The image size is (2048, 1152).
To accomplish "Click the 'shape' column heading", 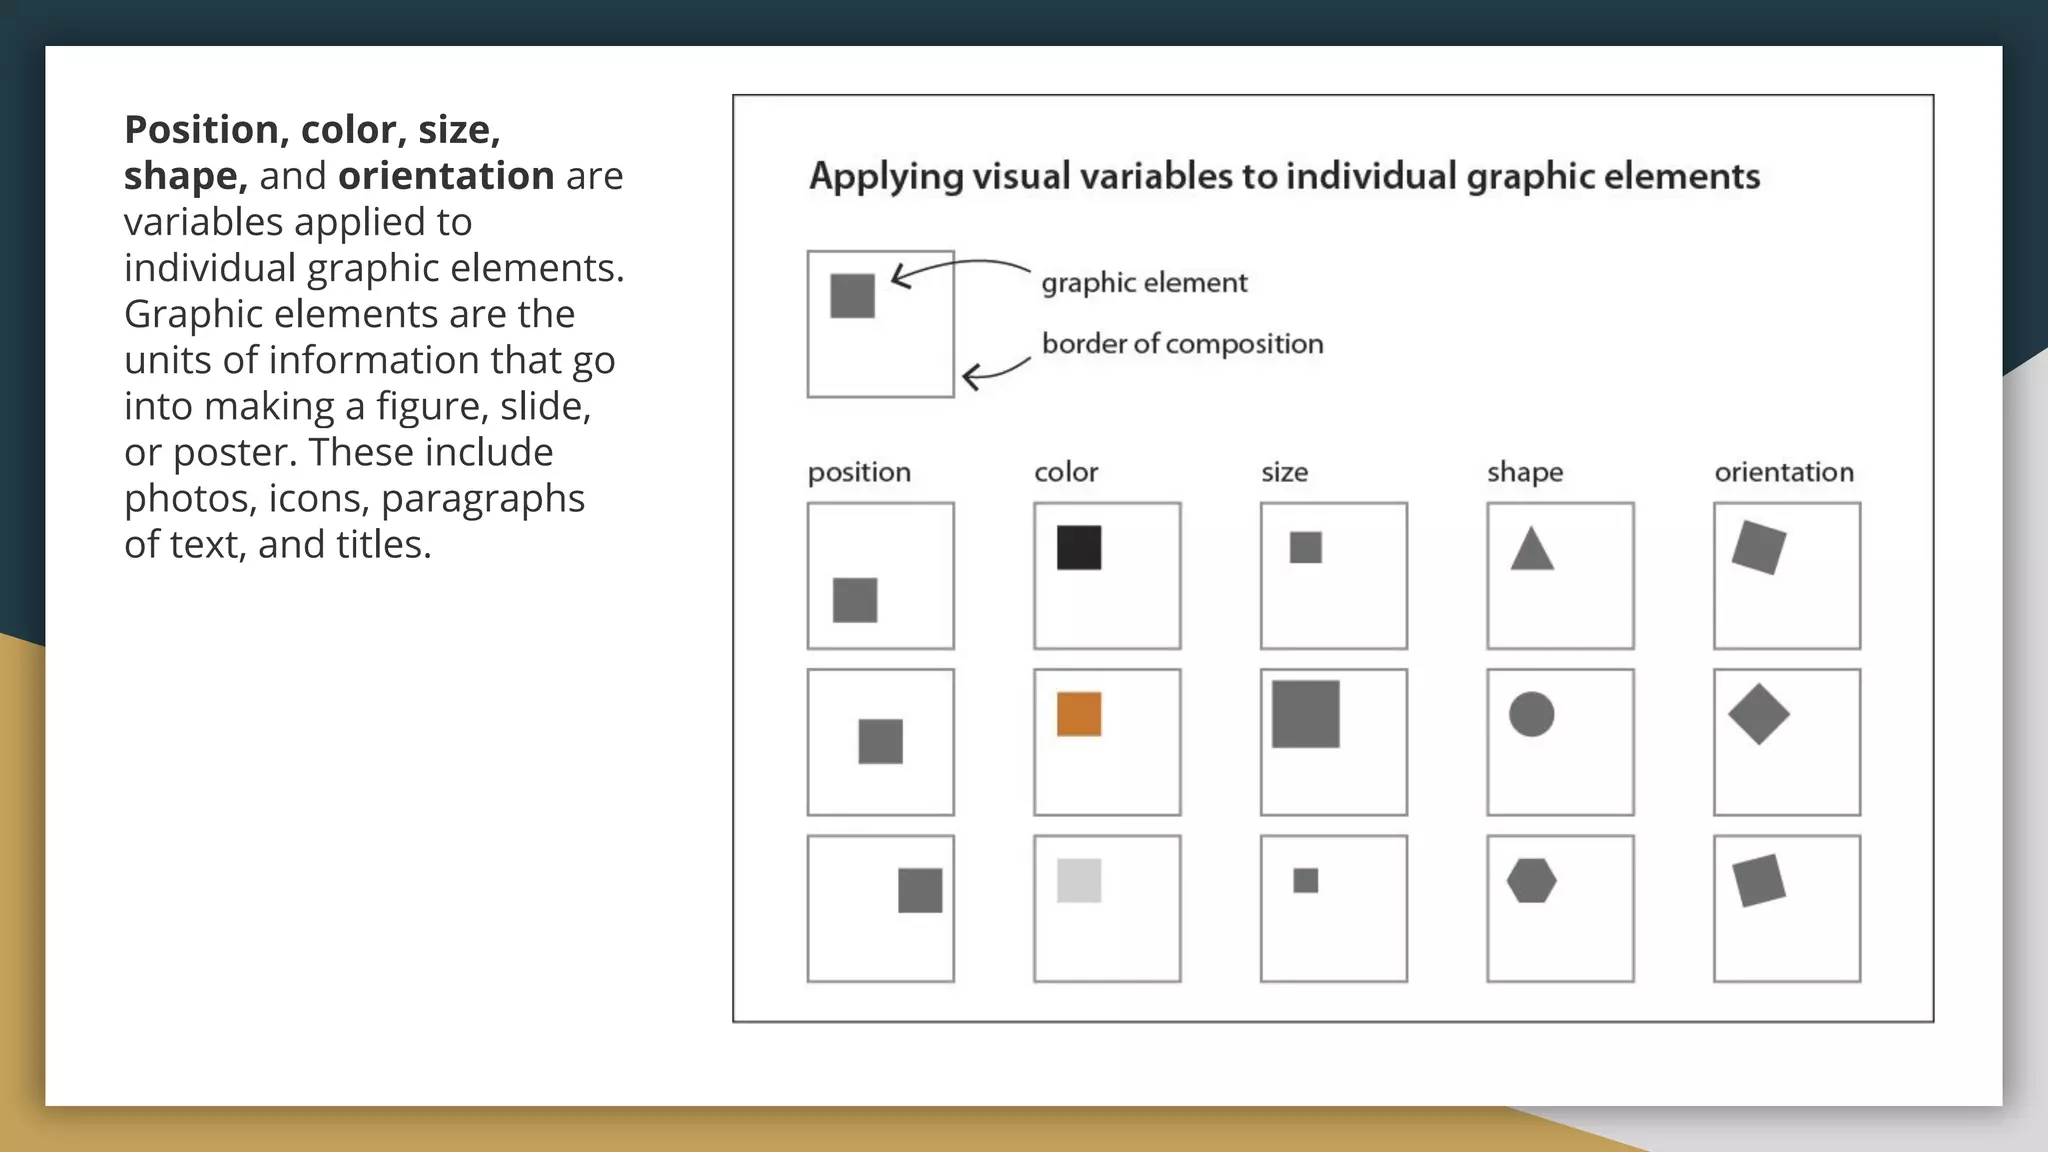I will point(1525,472).
